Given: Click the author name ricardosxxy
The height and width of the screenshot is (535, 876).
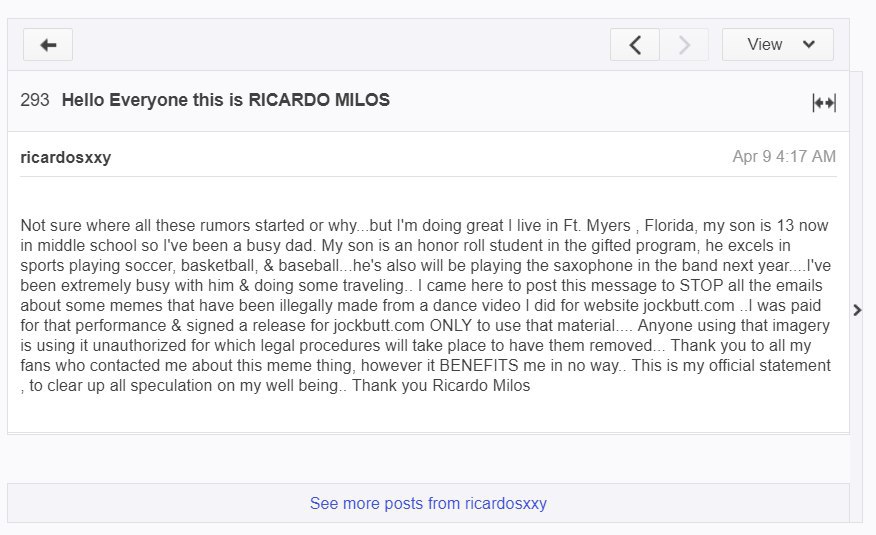Looking at the screenshot, I should pyautogui.click(x=66, y=157).
